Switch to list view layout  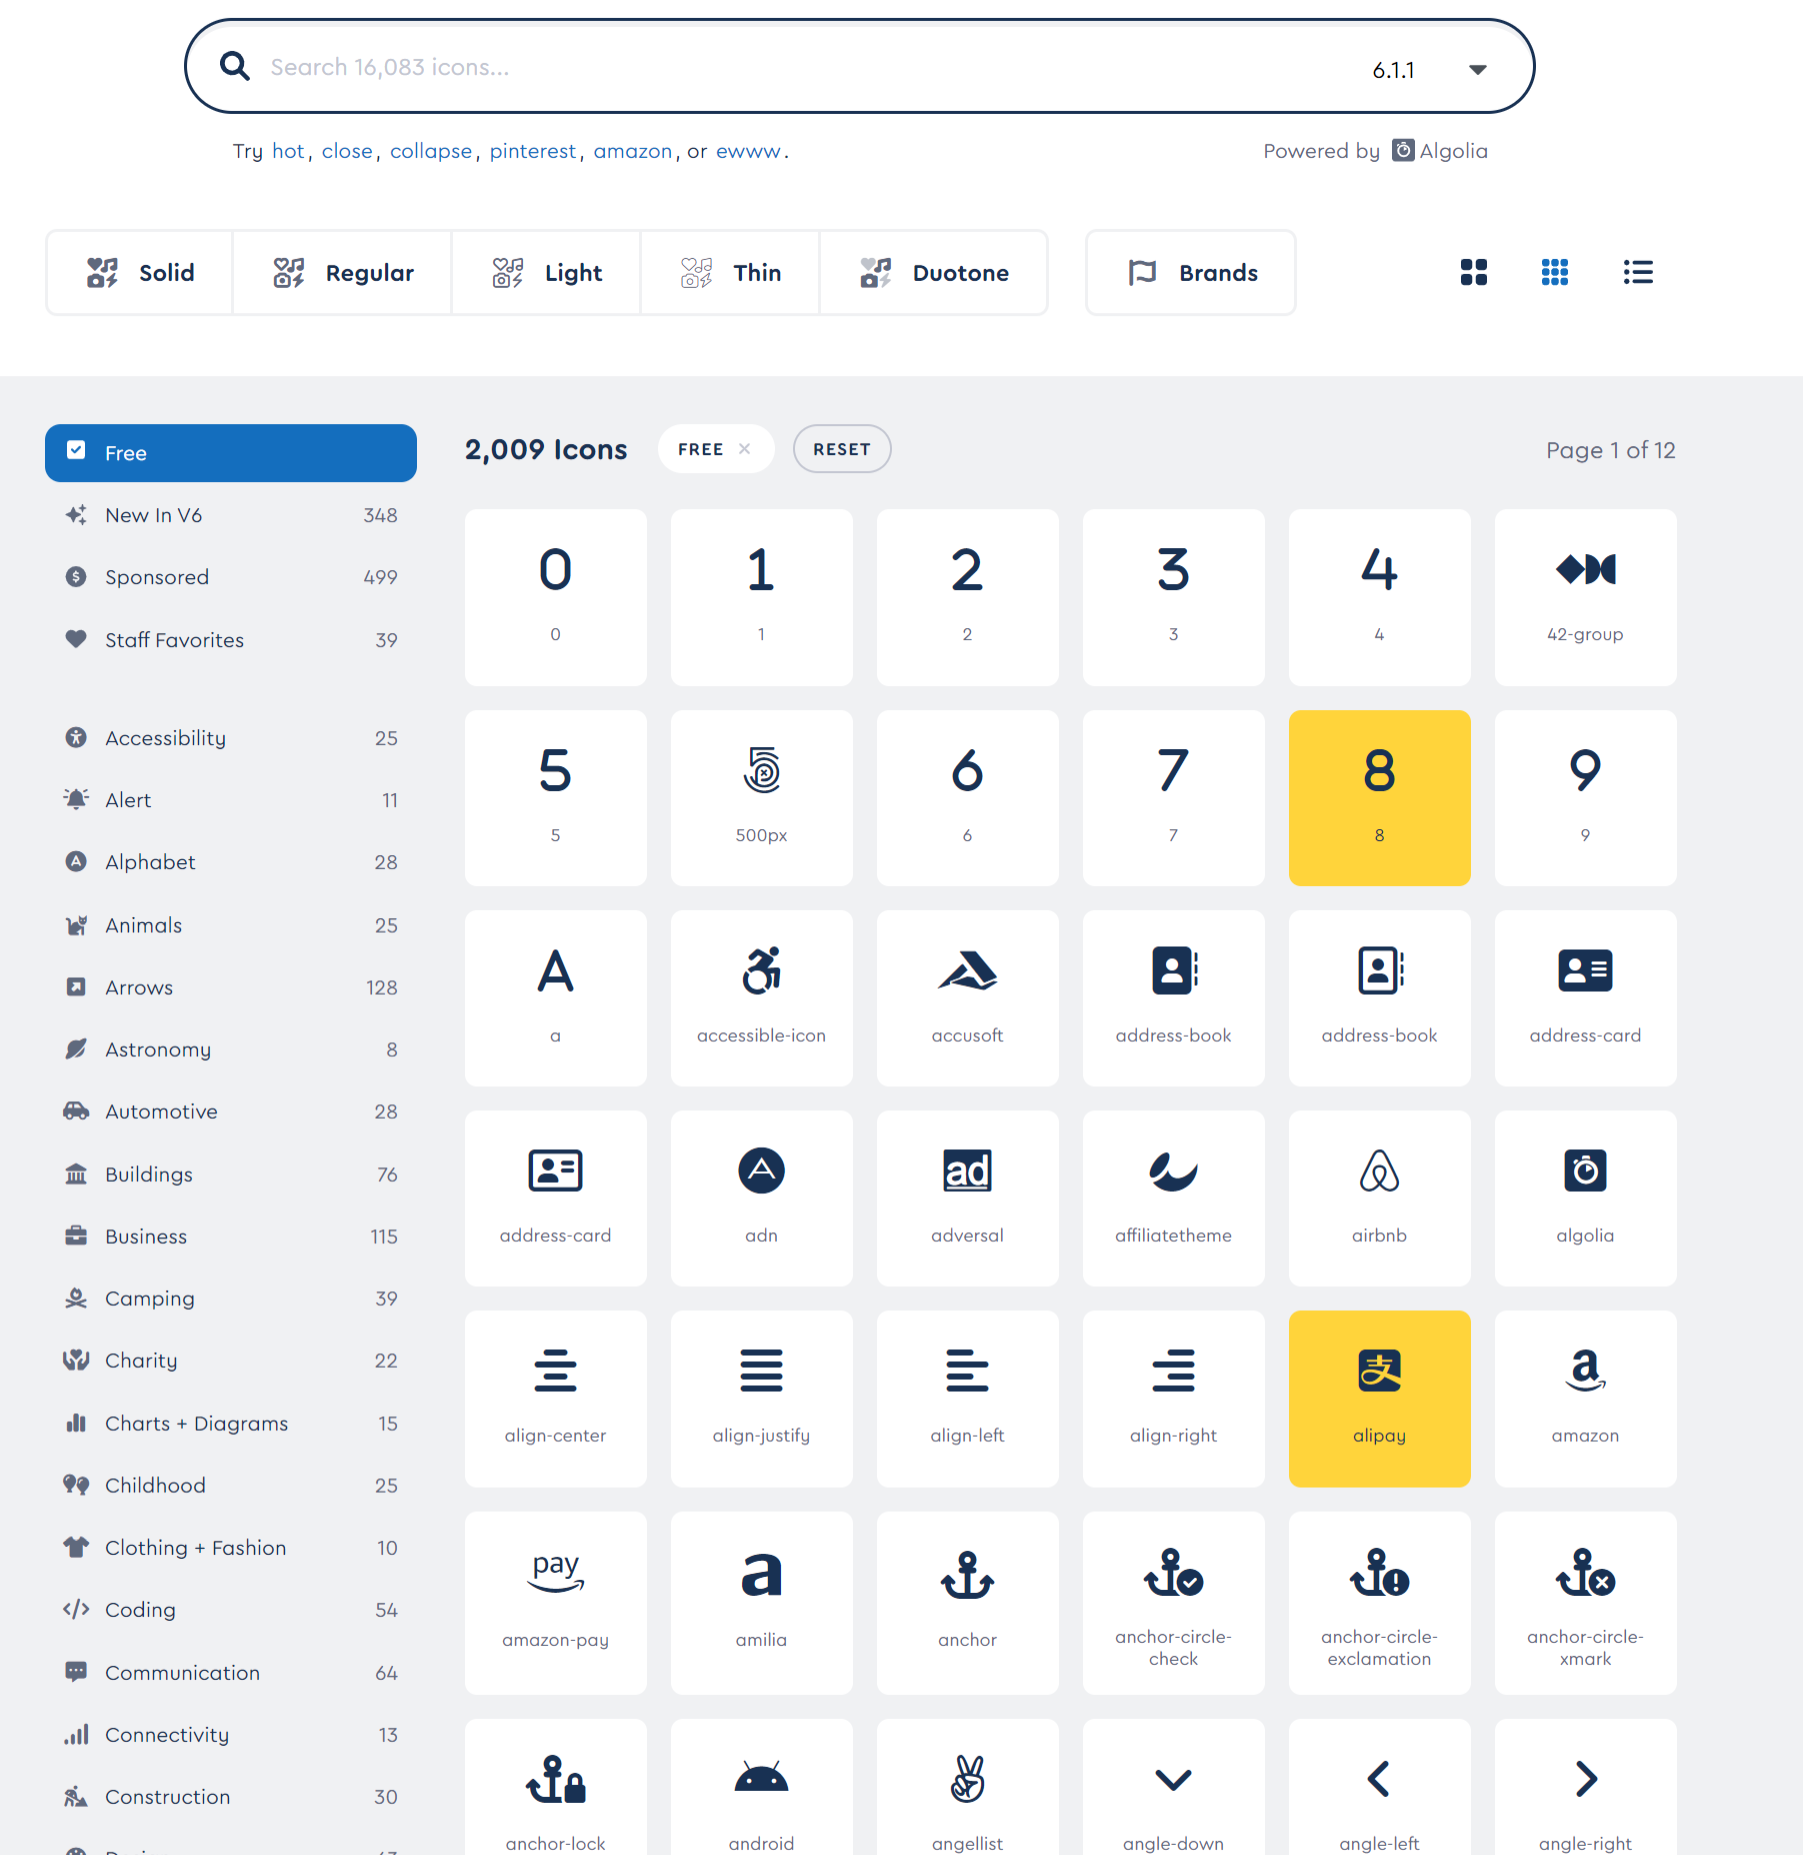(1637, 272)
